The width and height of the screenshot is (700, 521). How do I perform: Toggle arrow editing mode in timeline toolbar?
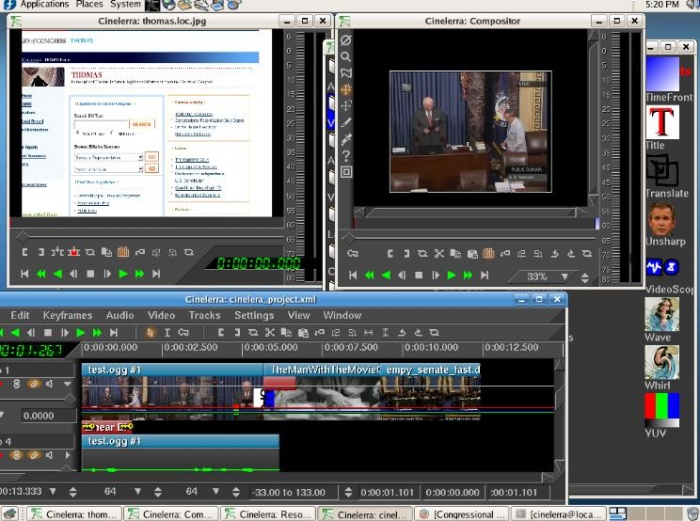click(151, 332)
